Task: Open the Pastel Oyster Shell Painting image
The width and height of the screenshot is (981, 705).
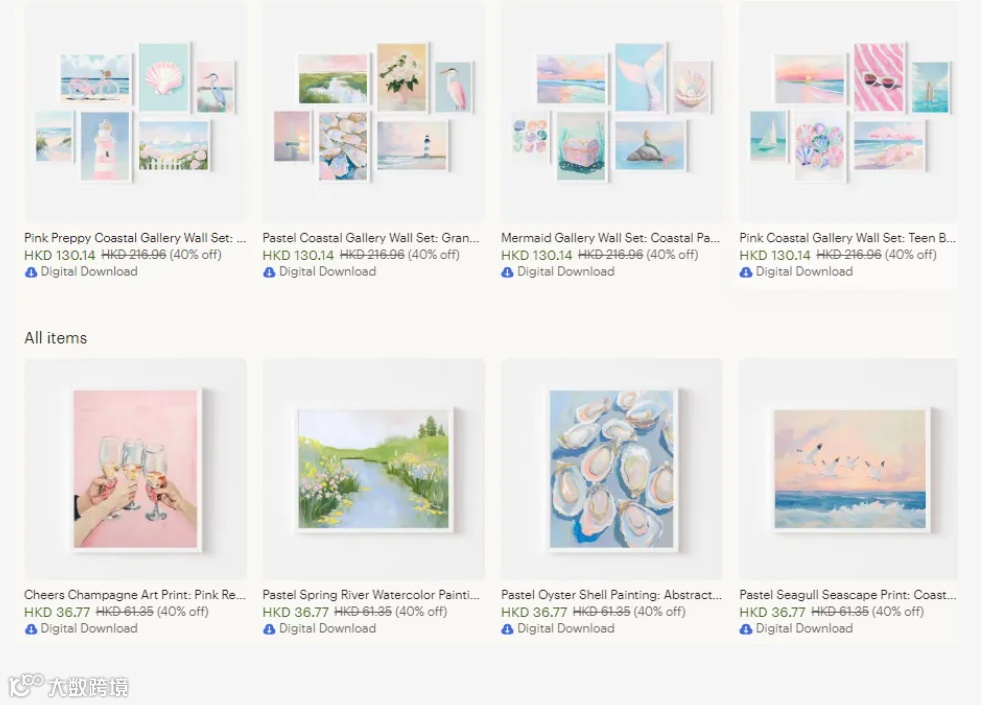Action: 612,469
